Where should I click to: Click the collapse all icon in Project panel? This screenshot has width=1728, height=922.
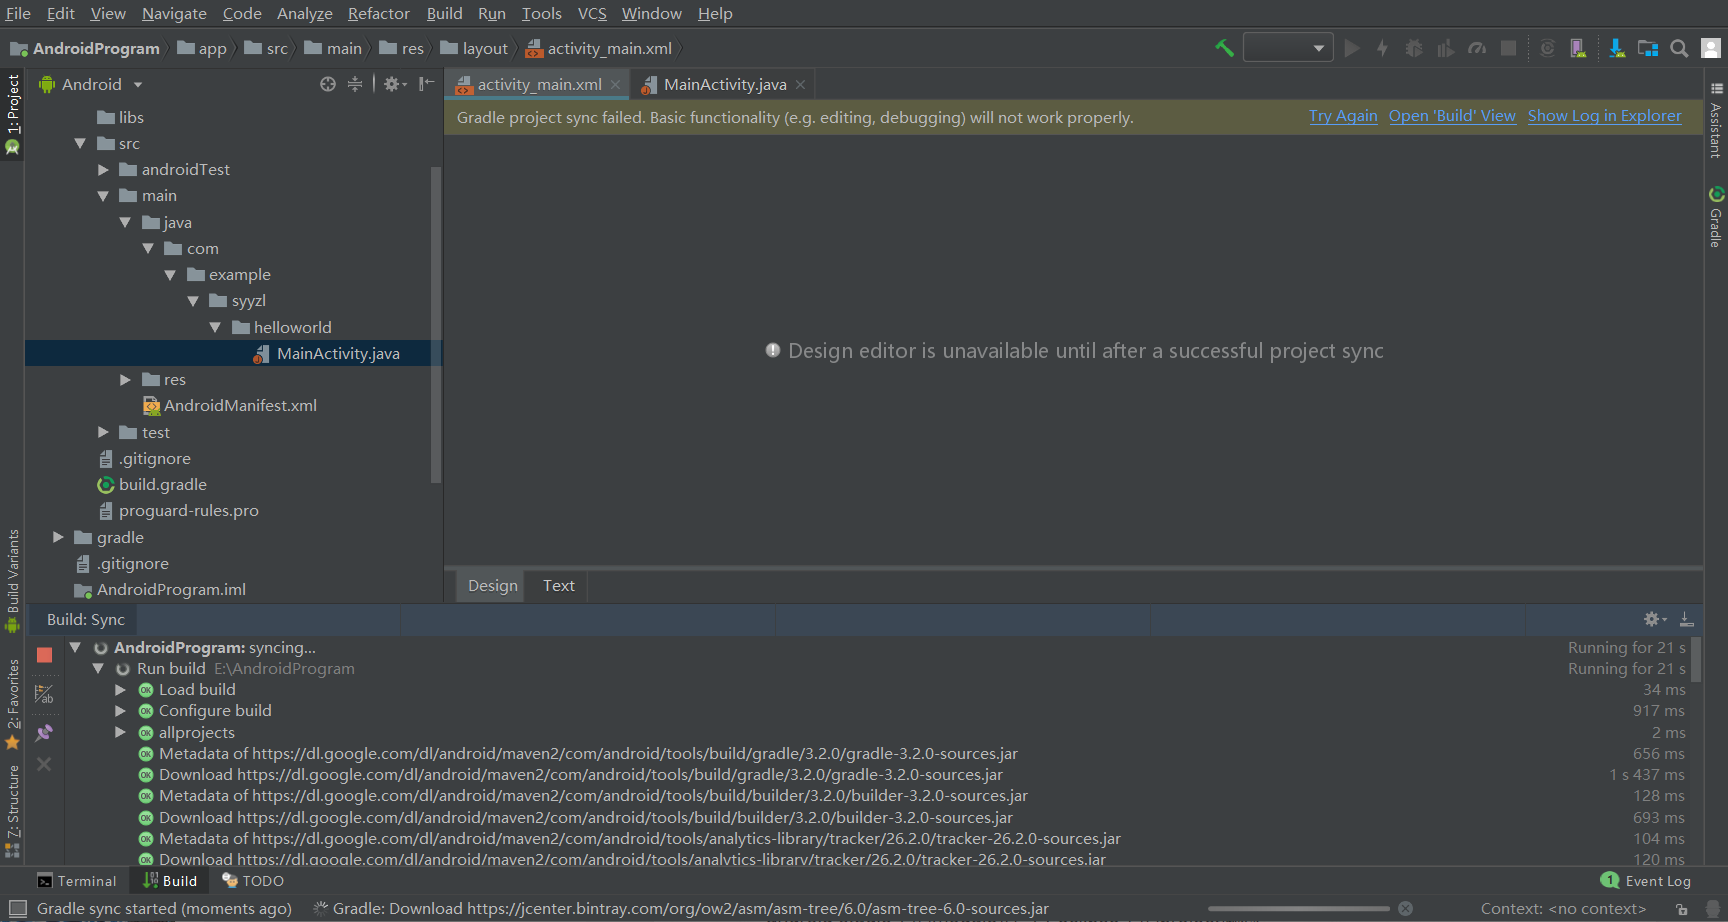[355, 84]
